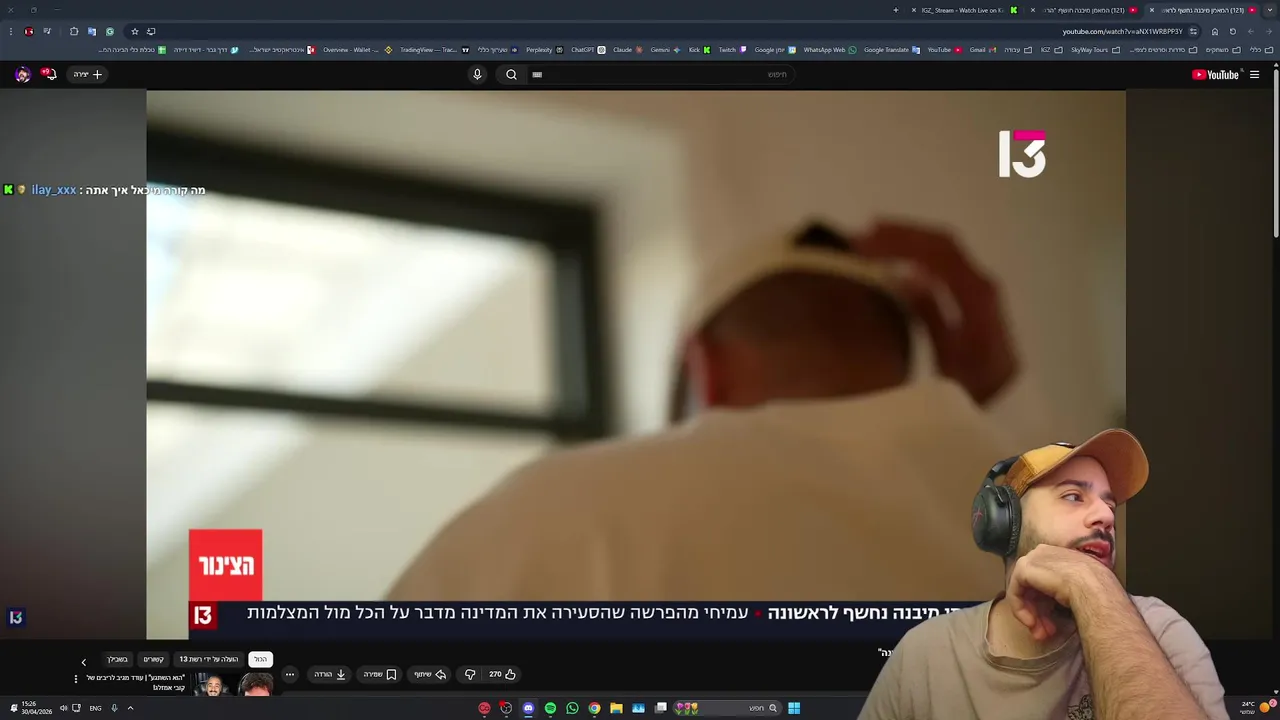The height and width of the screenshot is (720, 1280).
Task: Open the YouTube bookmark
Action: click(944, 49)
